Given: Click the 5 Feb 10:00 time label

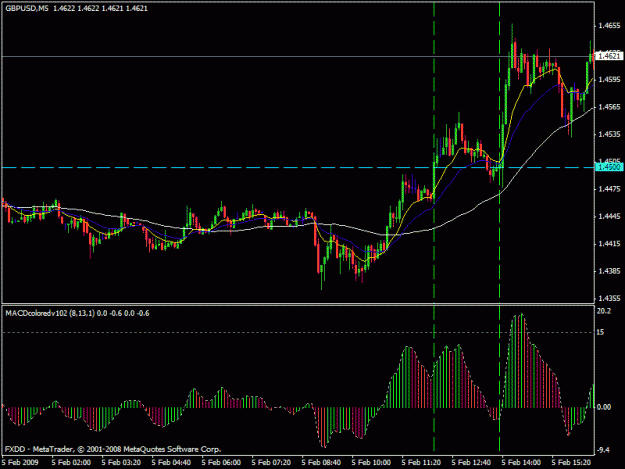Looking at the screenshot, I should tap(371, 462).
